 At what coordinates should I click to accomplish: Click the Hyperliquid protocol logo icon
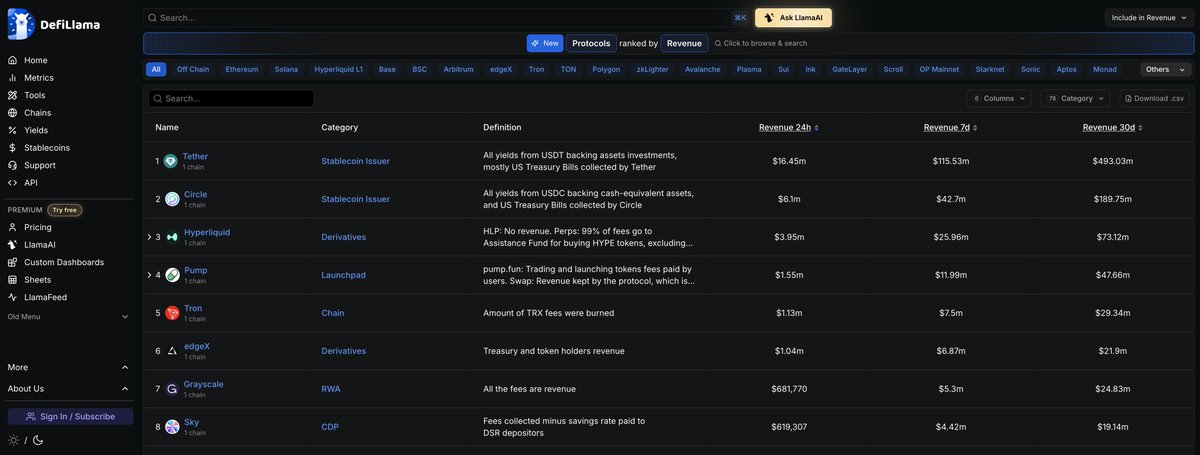(x=172, y=237)
